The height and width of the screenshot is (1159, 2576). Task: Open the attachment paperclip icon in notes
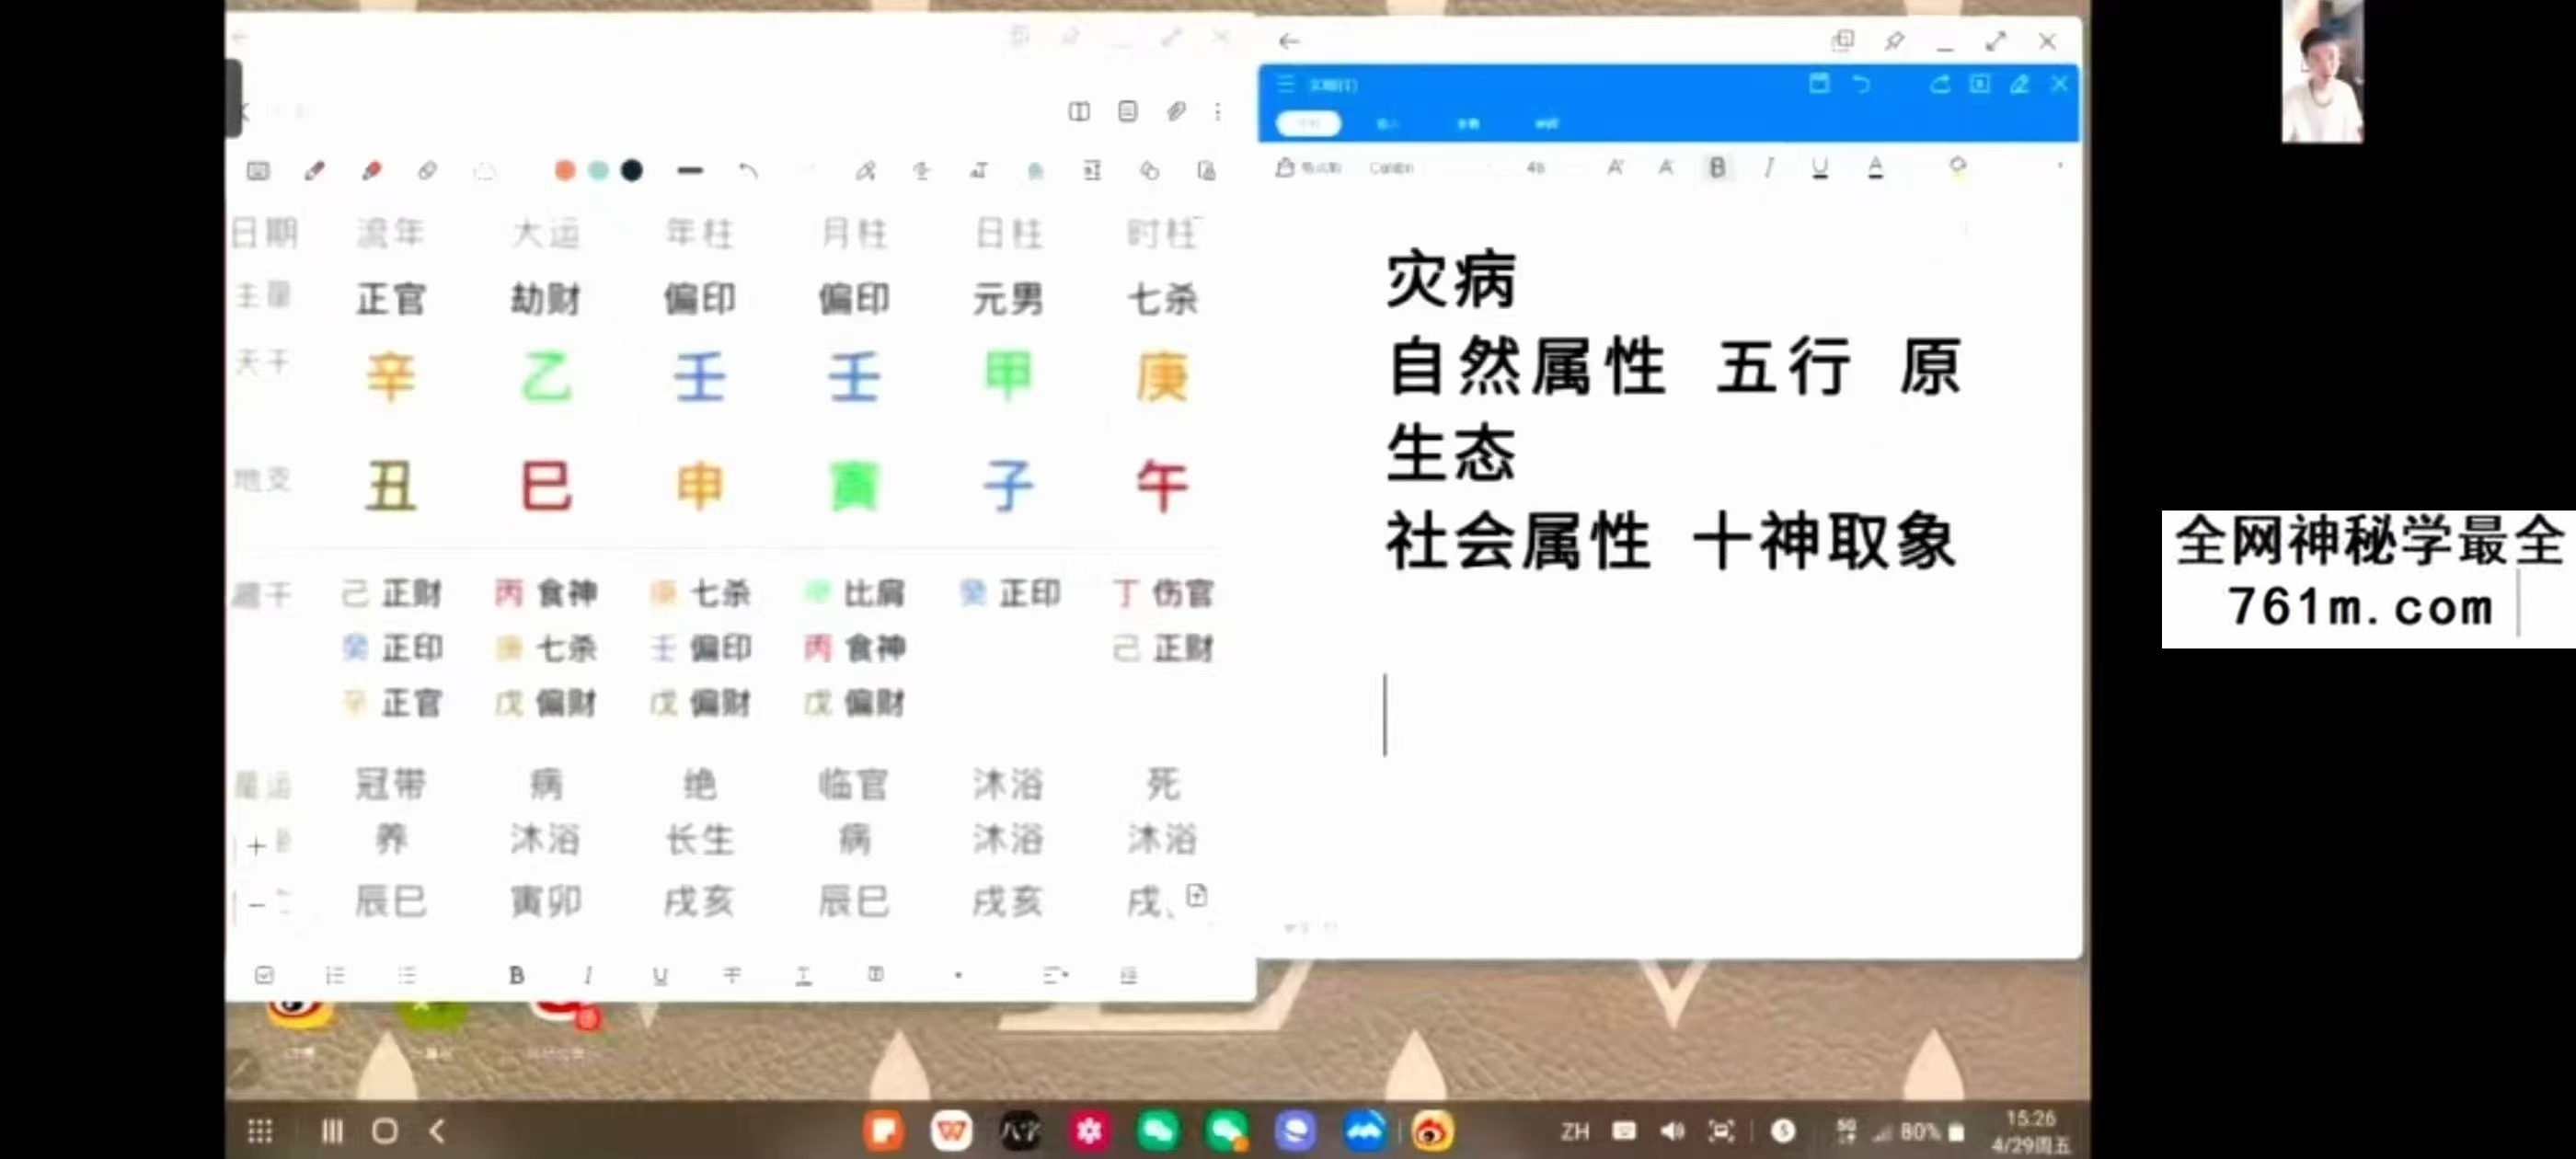1176,111
